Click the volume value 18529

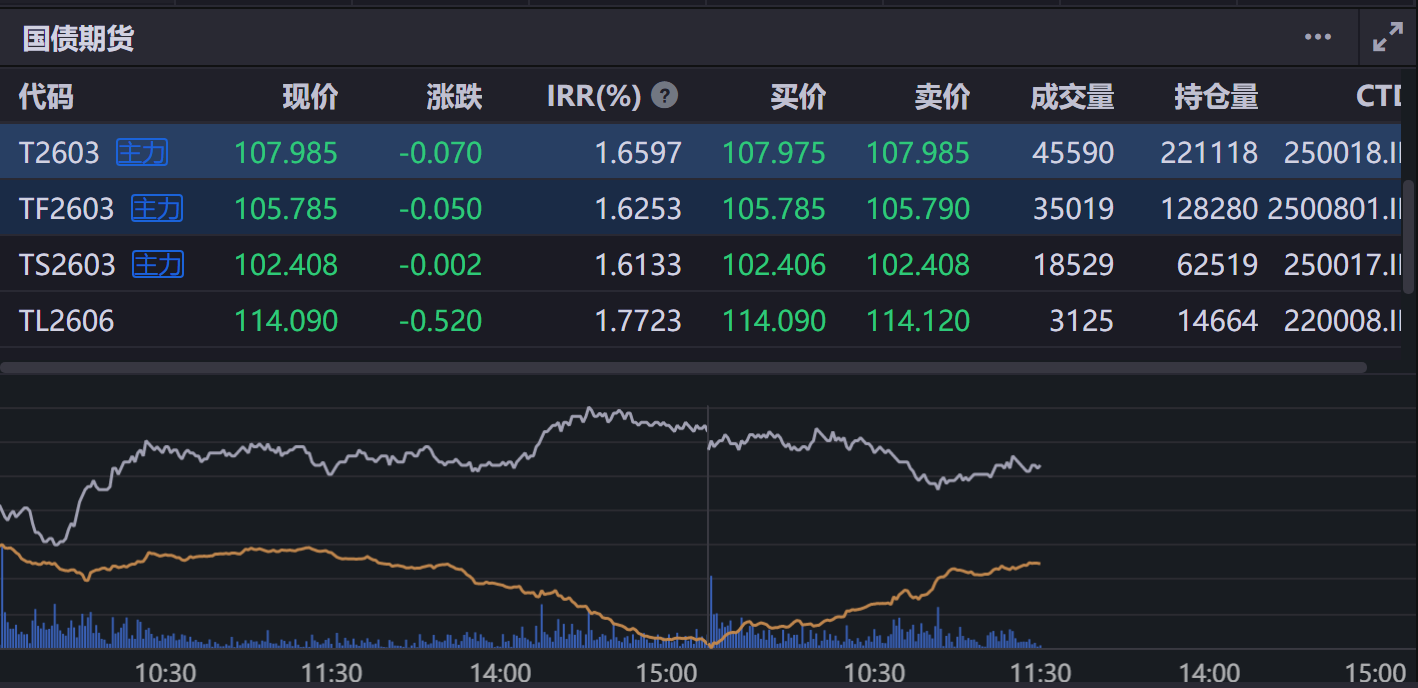(x=1072, y=265)
